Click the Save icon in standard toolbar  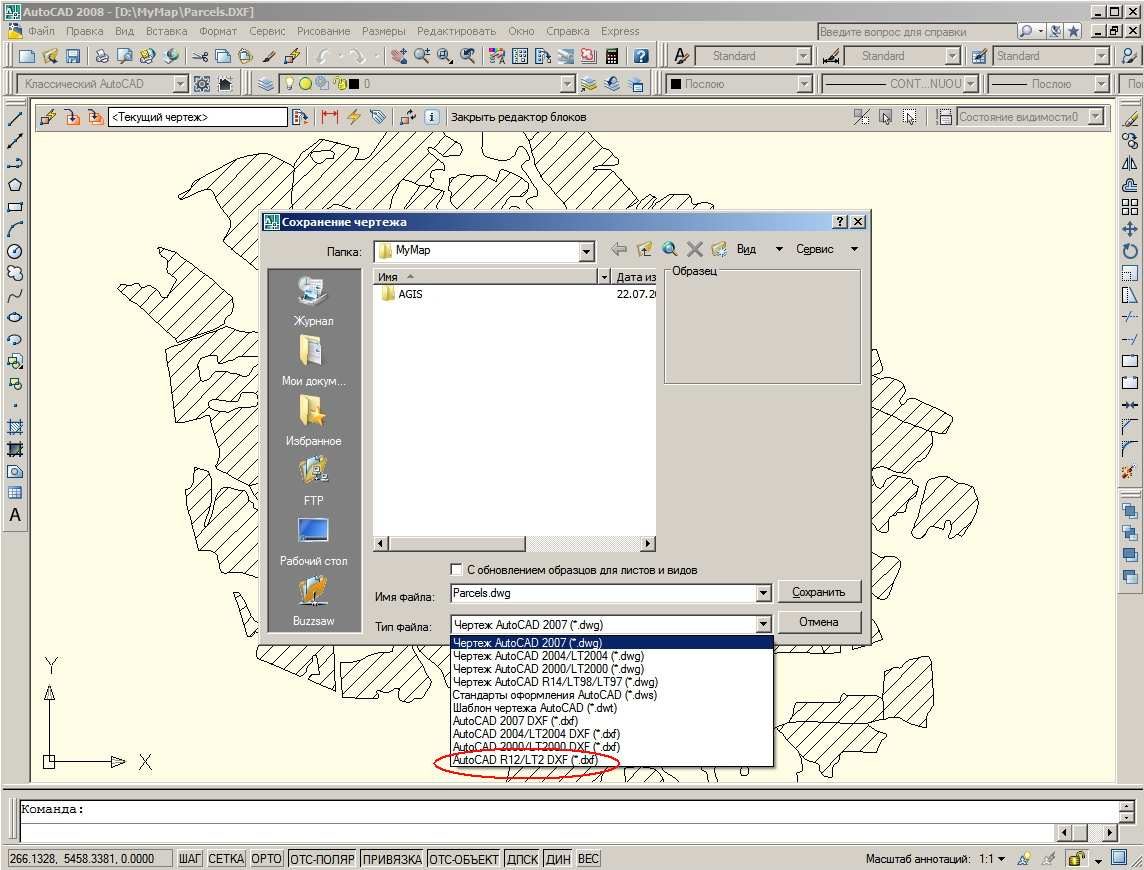pos(73,56)
